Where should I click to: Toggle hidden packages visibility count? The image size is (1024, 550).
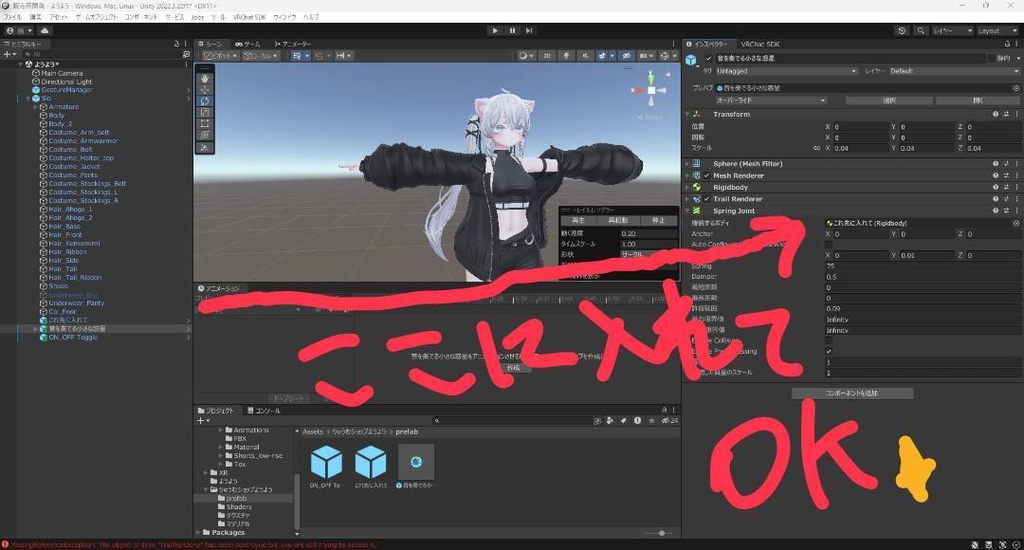click(x=669, y=421)
